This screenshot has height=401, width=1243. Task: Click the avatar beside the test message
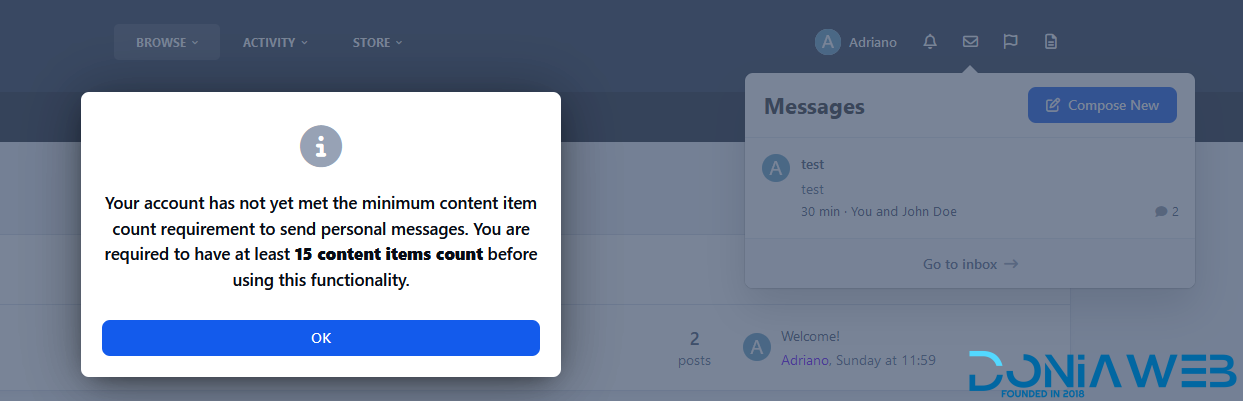(776, 168)
